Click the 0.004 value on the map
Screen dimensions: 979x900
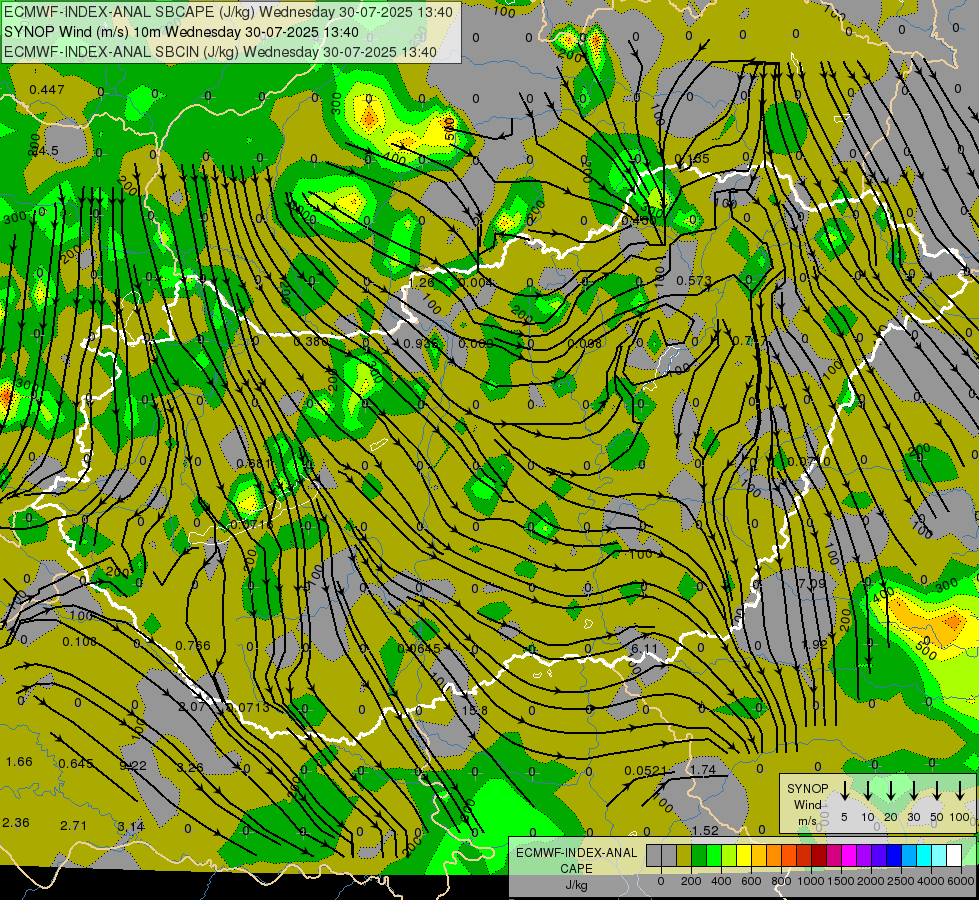[476, 283]
